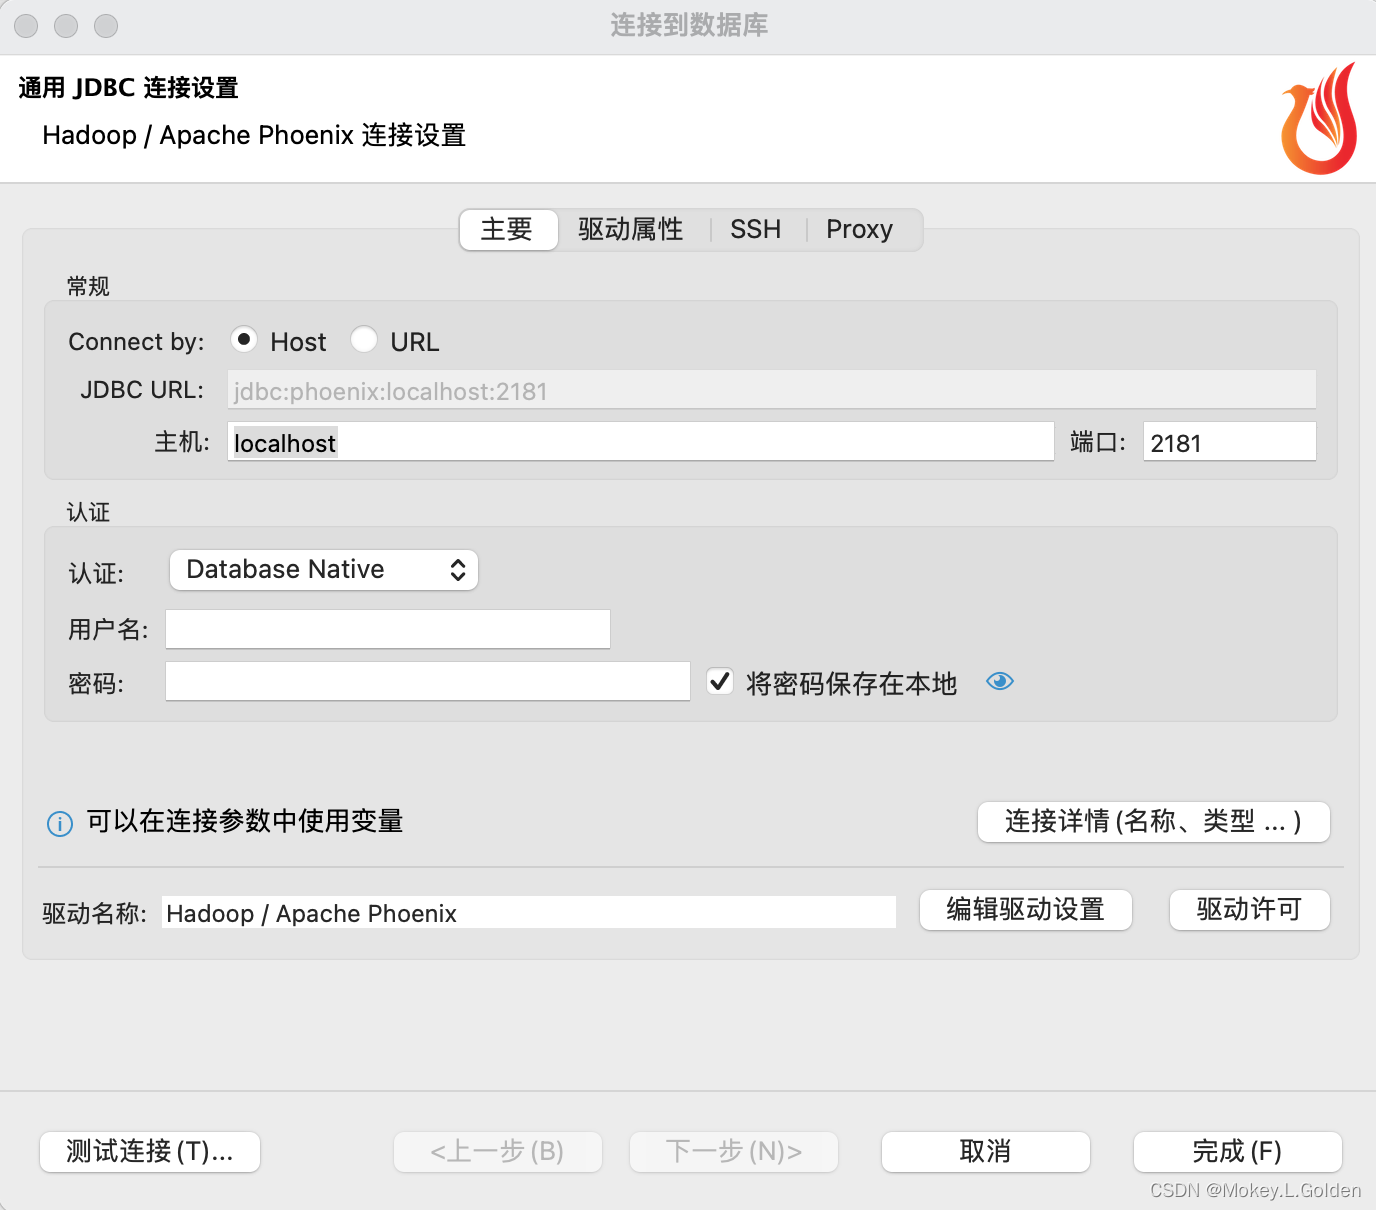Open 连接详情 connection details
This screenshot has height=1210, width=1376.
pyautogui.click(x=1152, y=821)
